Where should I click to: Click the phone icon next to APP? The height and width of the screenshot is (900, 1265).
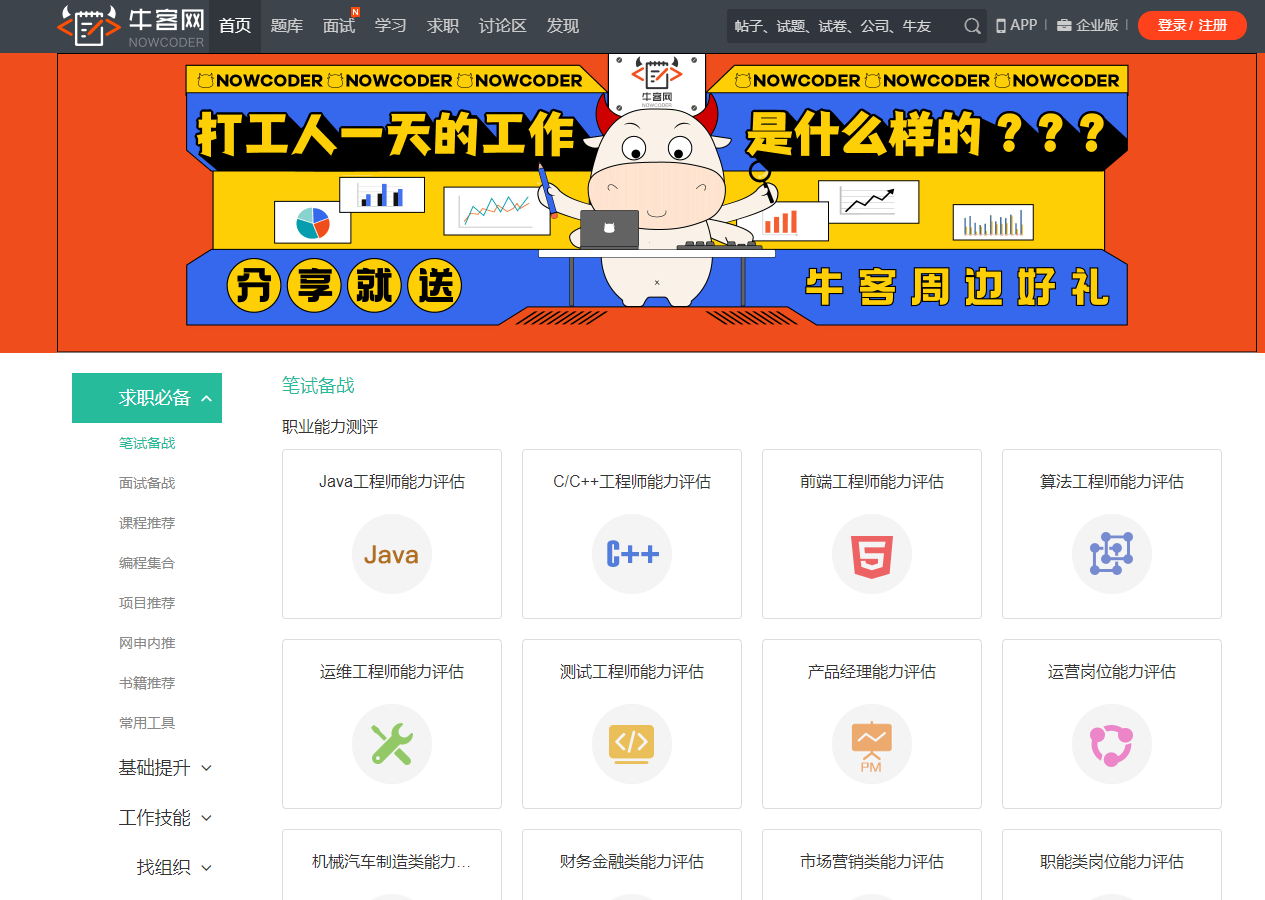tap(1001, 25)
